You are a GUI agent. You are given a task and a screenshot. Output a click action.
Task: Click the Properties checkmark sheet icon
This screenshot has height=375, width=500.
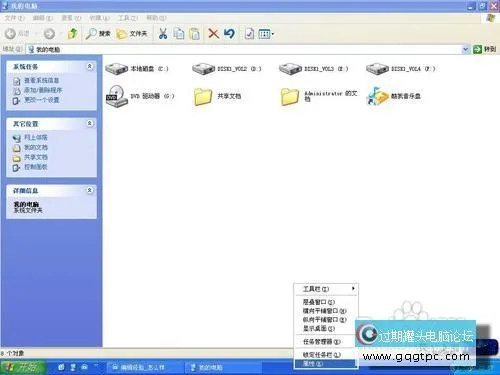tap(249, 34)
